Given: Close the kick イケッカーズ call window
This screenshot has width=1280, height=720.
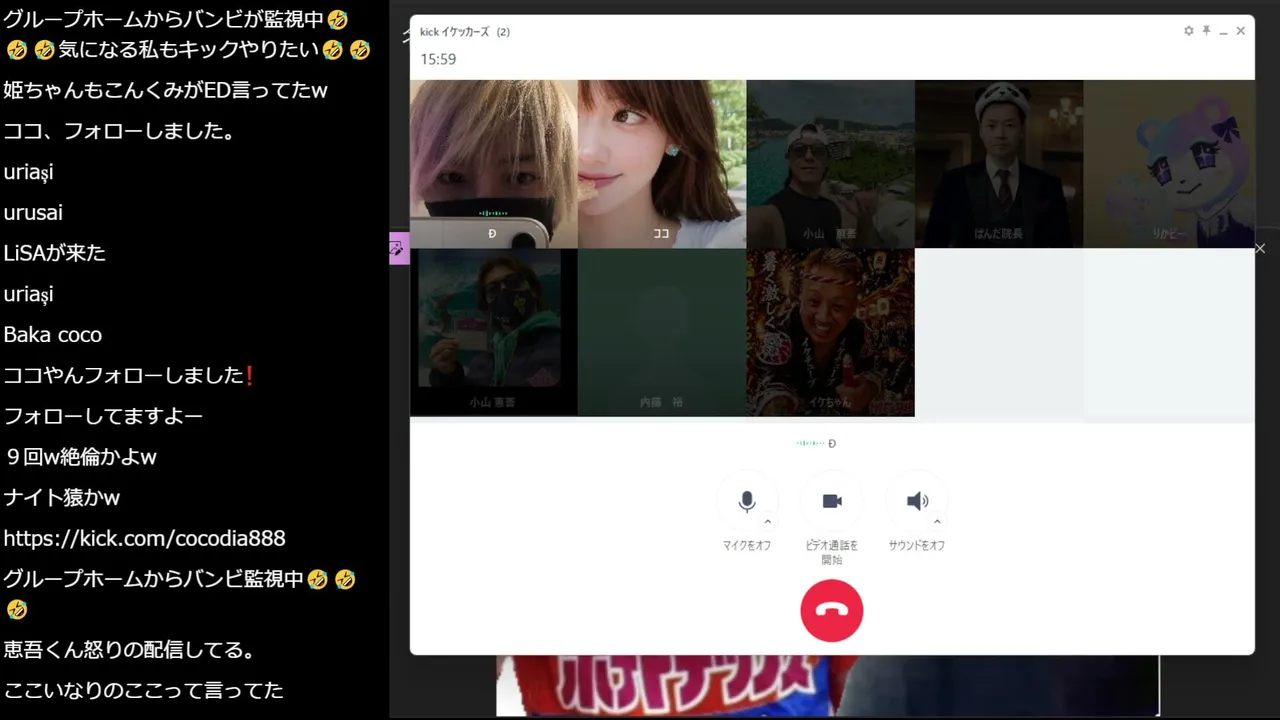Looking at the screenshot, I should click(x=1240, y=31).
